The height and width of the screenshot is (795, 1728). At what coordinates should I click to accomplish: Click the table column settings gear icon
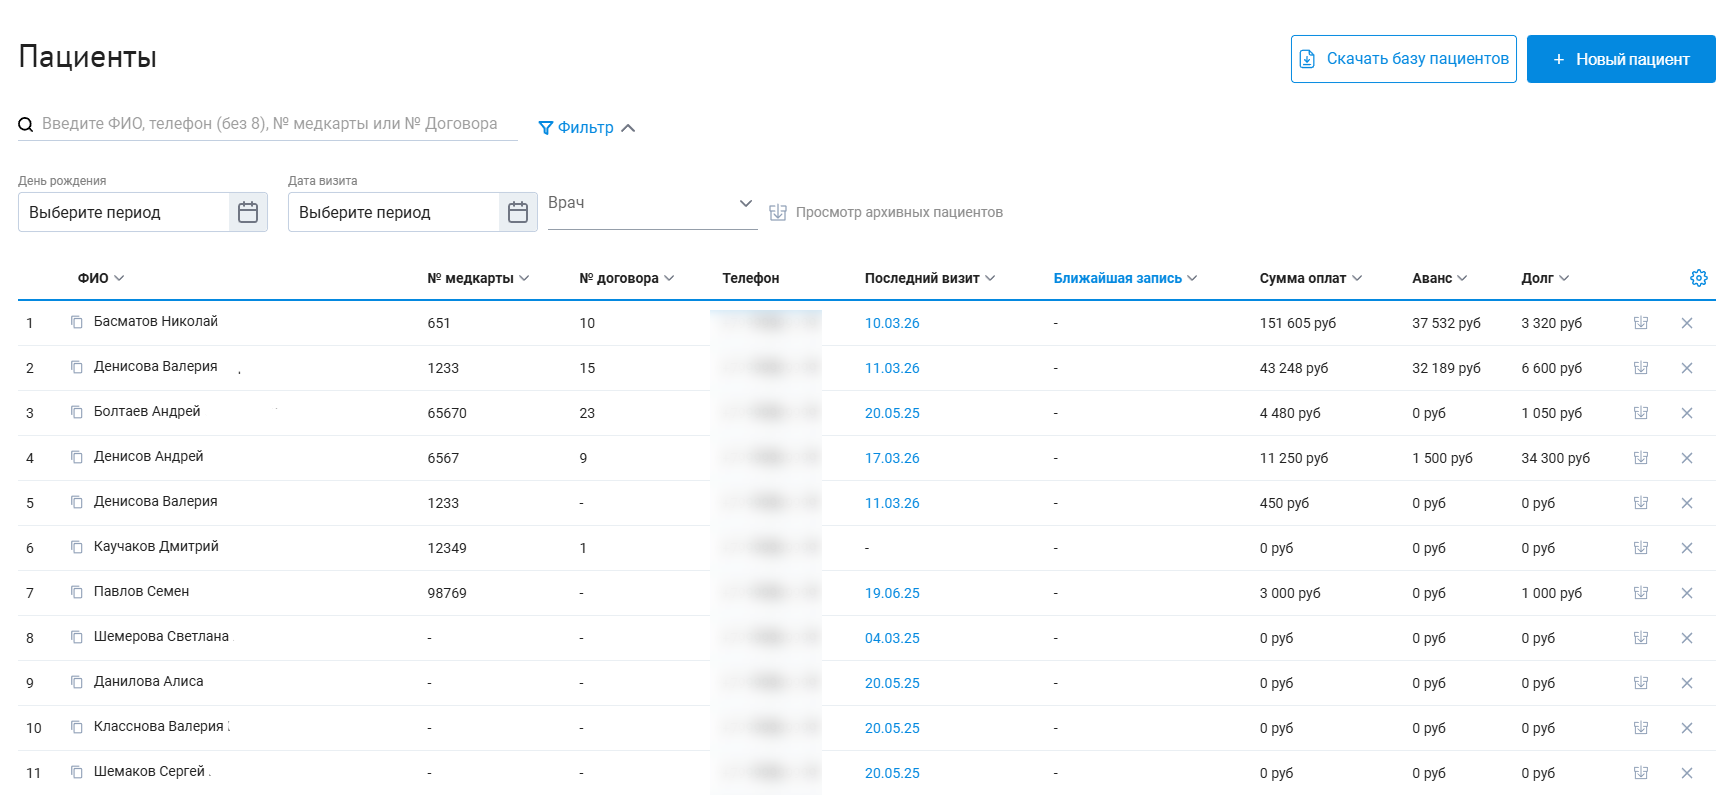click(x=1698, y=278)
